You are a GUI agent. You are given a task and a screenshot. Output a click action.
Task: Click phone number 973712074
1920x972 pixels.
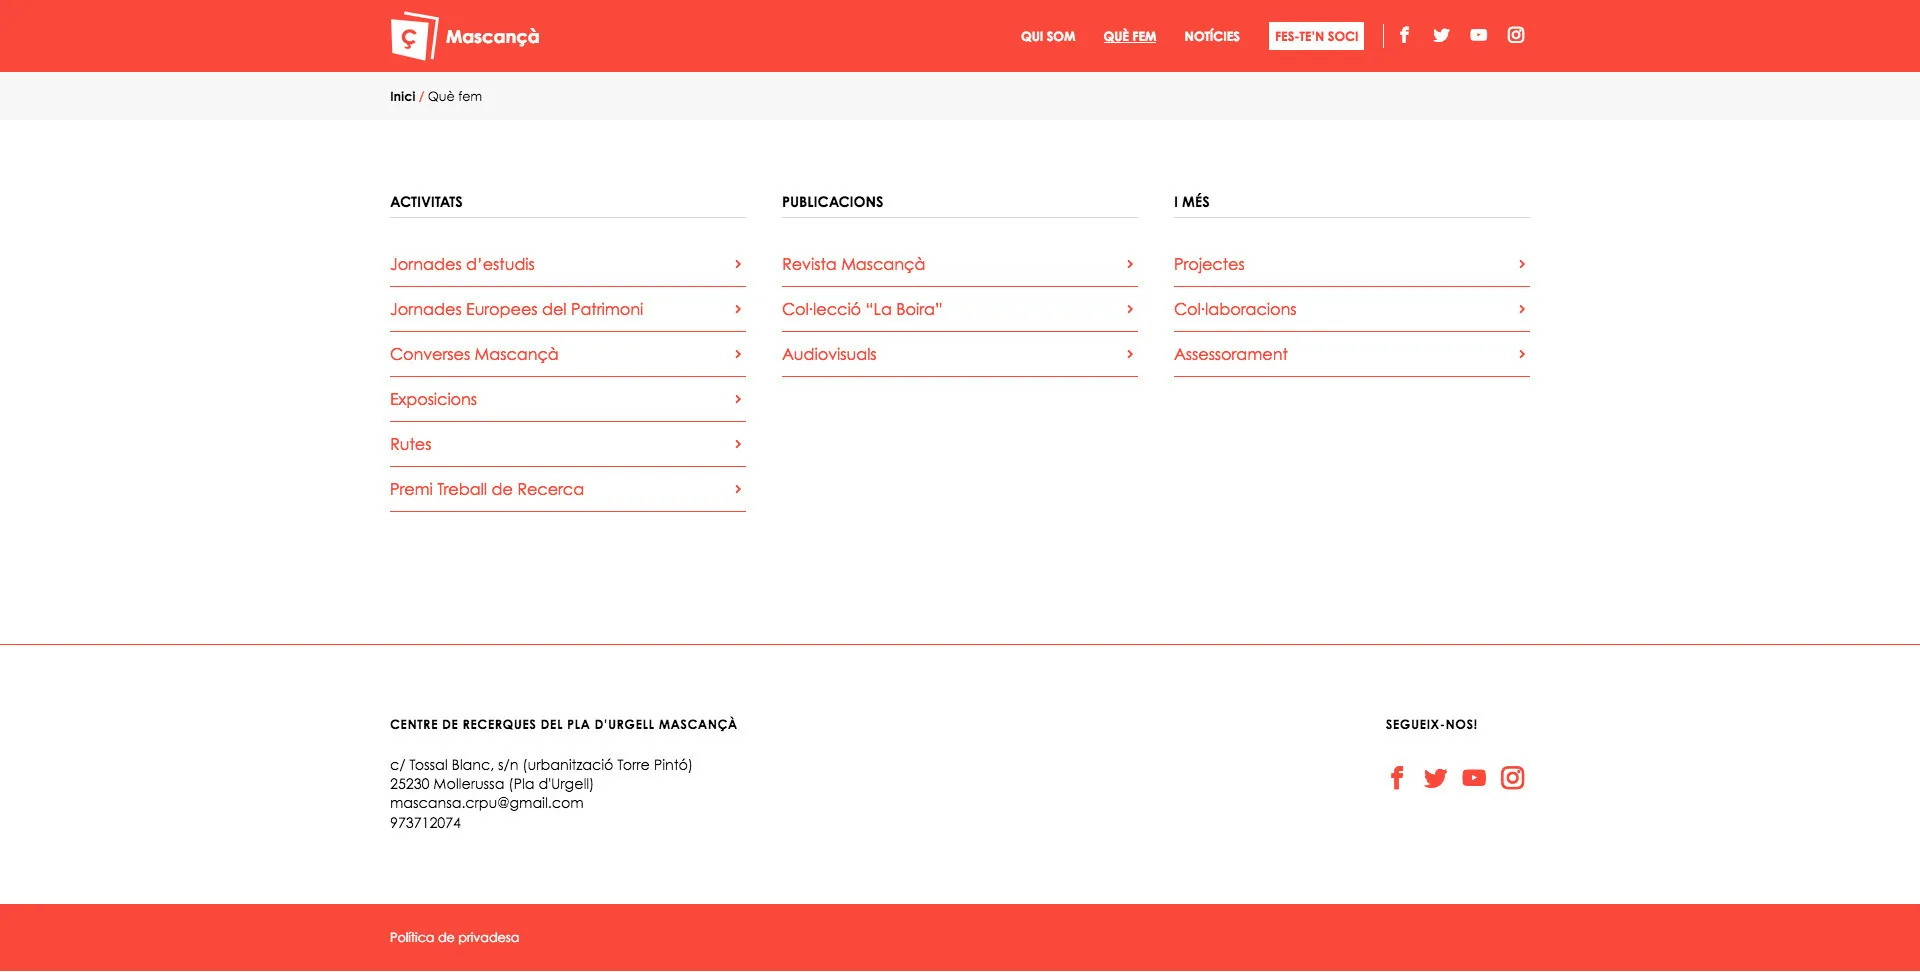click(425, 823)
